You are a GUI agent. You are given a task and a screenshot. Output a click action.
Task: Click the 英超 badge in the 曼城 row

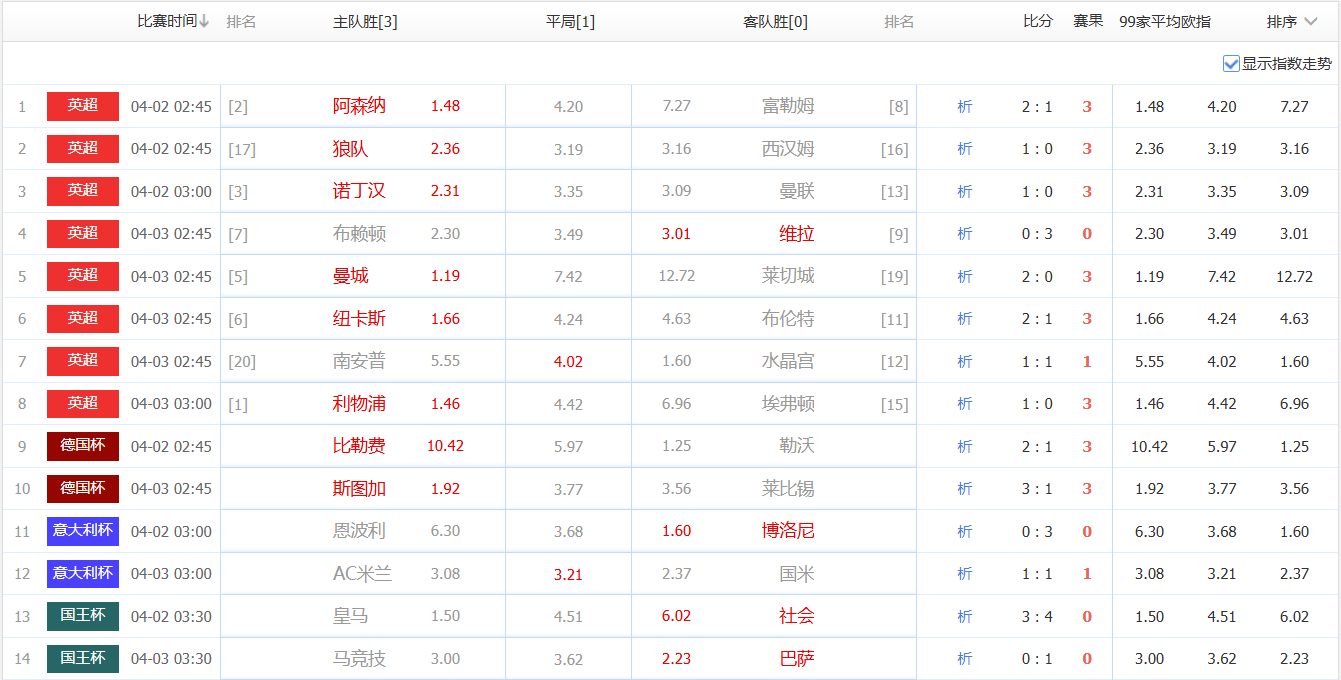(x=83, y=276)
